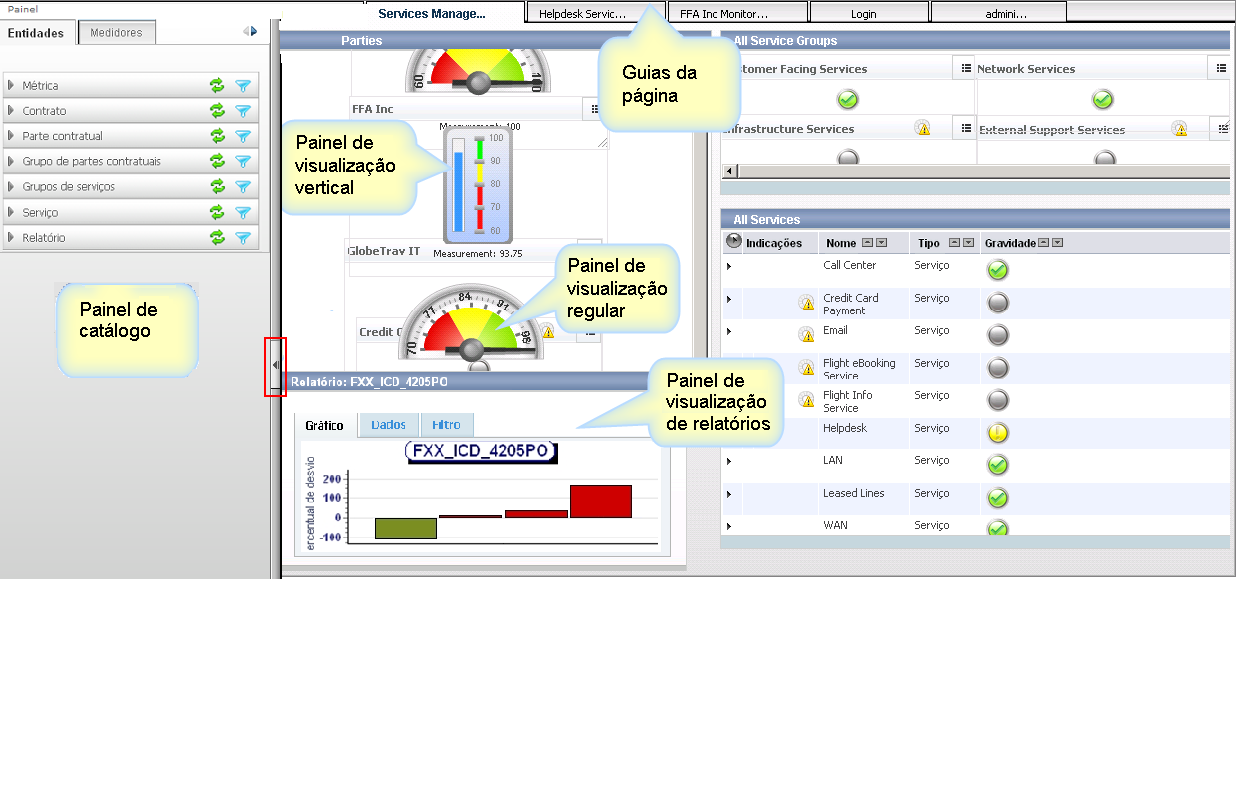Screen dimensions: 1236x807
Task: Expand the LAN service row
Action: [x=729, y=461]
